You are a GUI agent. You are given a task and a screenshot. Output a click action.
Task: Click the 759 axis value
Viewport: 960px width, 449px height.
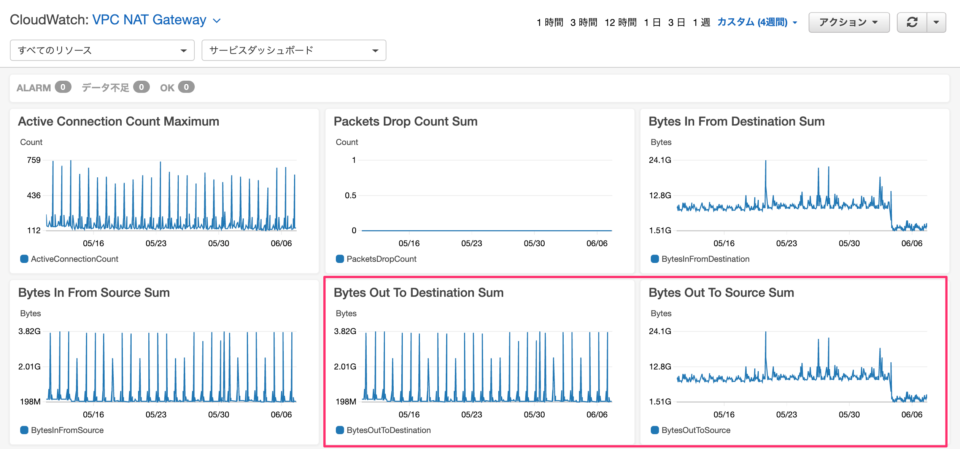click(34, 160)
